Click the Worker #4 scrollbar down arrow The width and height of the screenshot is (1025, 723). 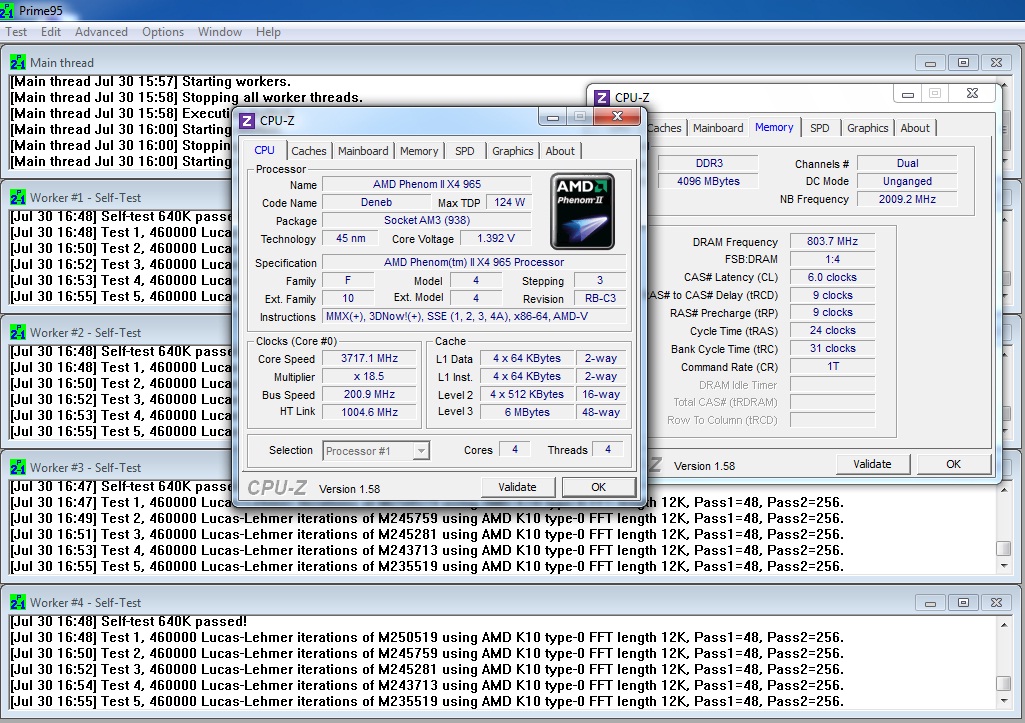(1004, 701)
